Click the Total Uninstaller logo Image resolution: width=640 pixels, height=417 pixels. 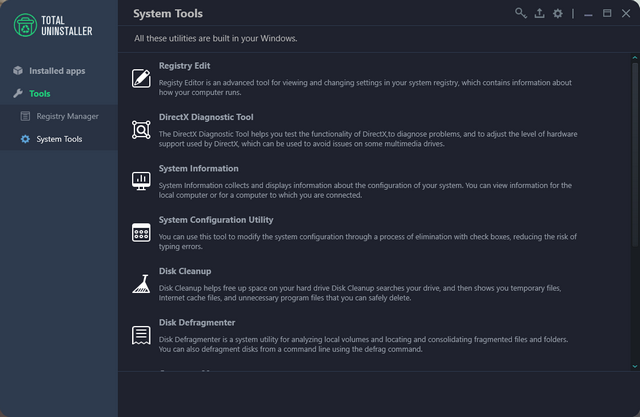tap(58, 25)
